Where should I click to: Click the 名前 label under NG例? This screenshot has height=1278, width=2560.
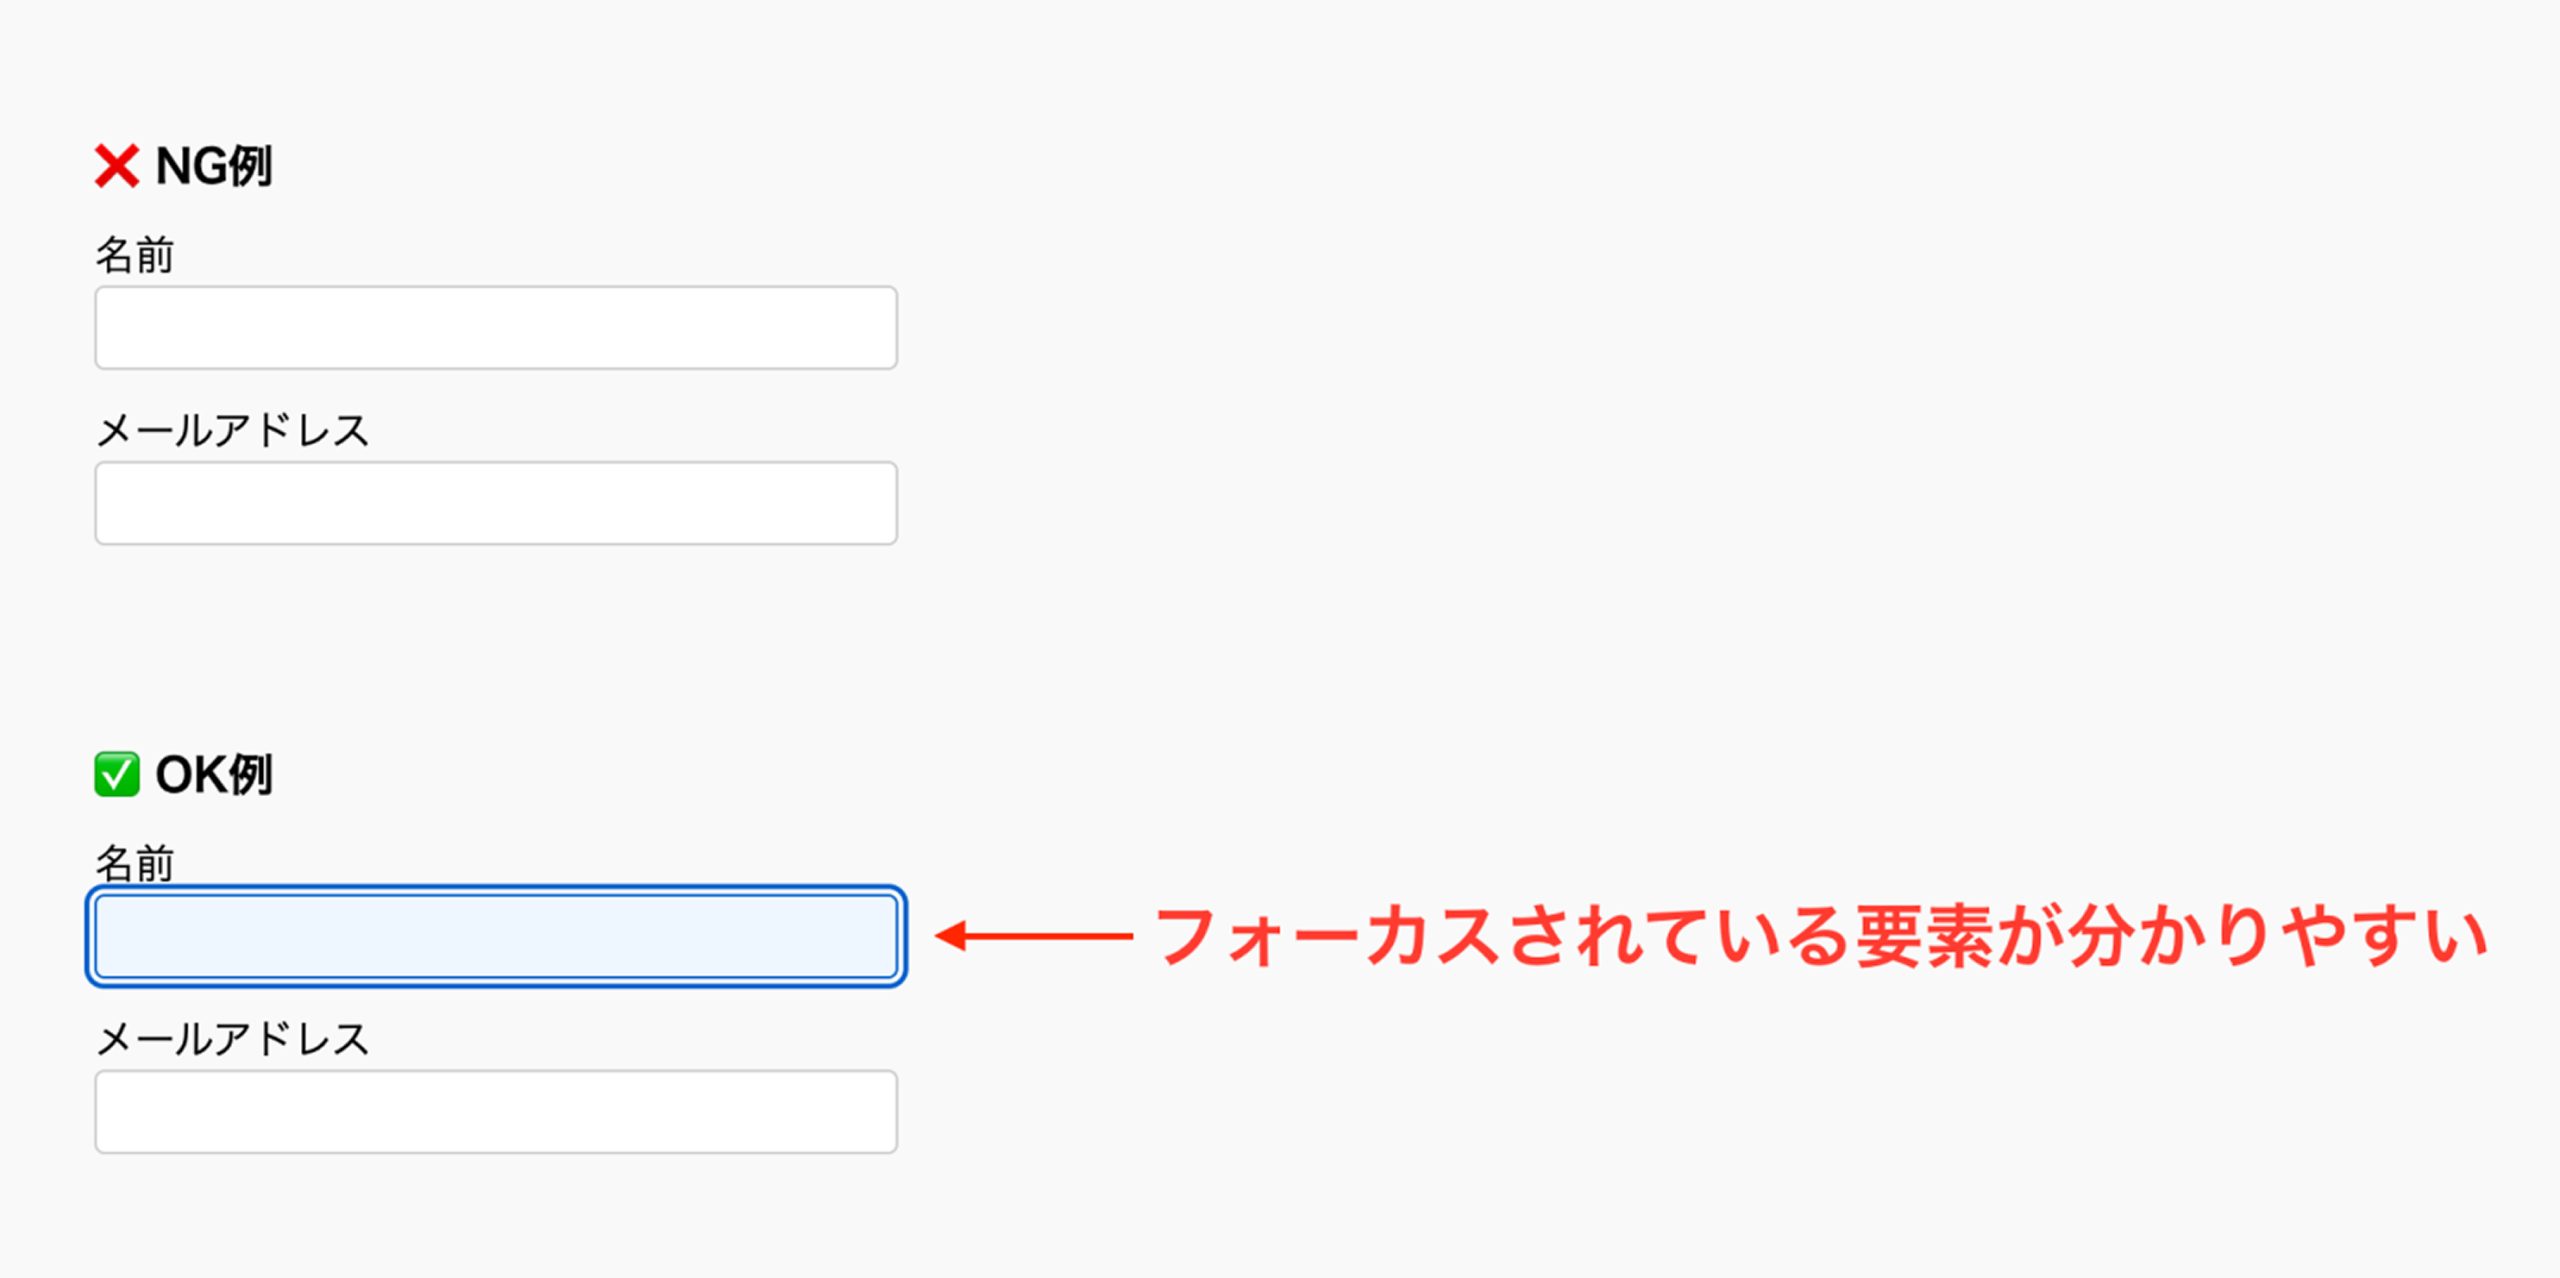point(135,255)
